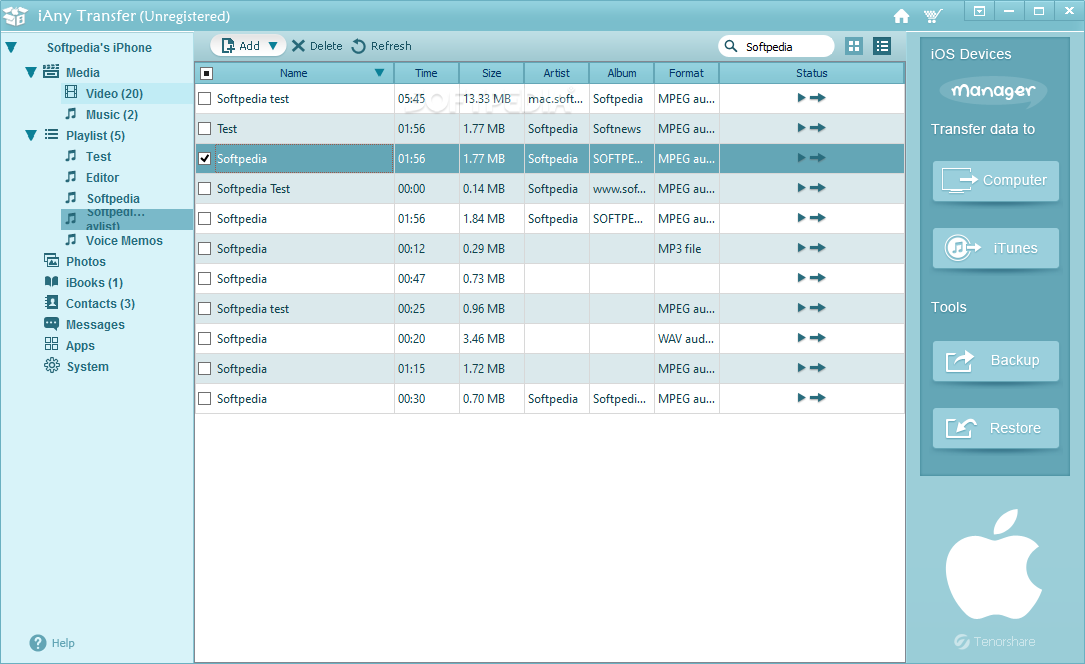
Task: Click the Photos icon in sidebar
Action: coord(51,261)
